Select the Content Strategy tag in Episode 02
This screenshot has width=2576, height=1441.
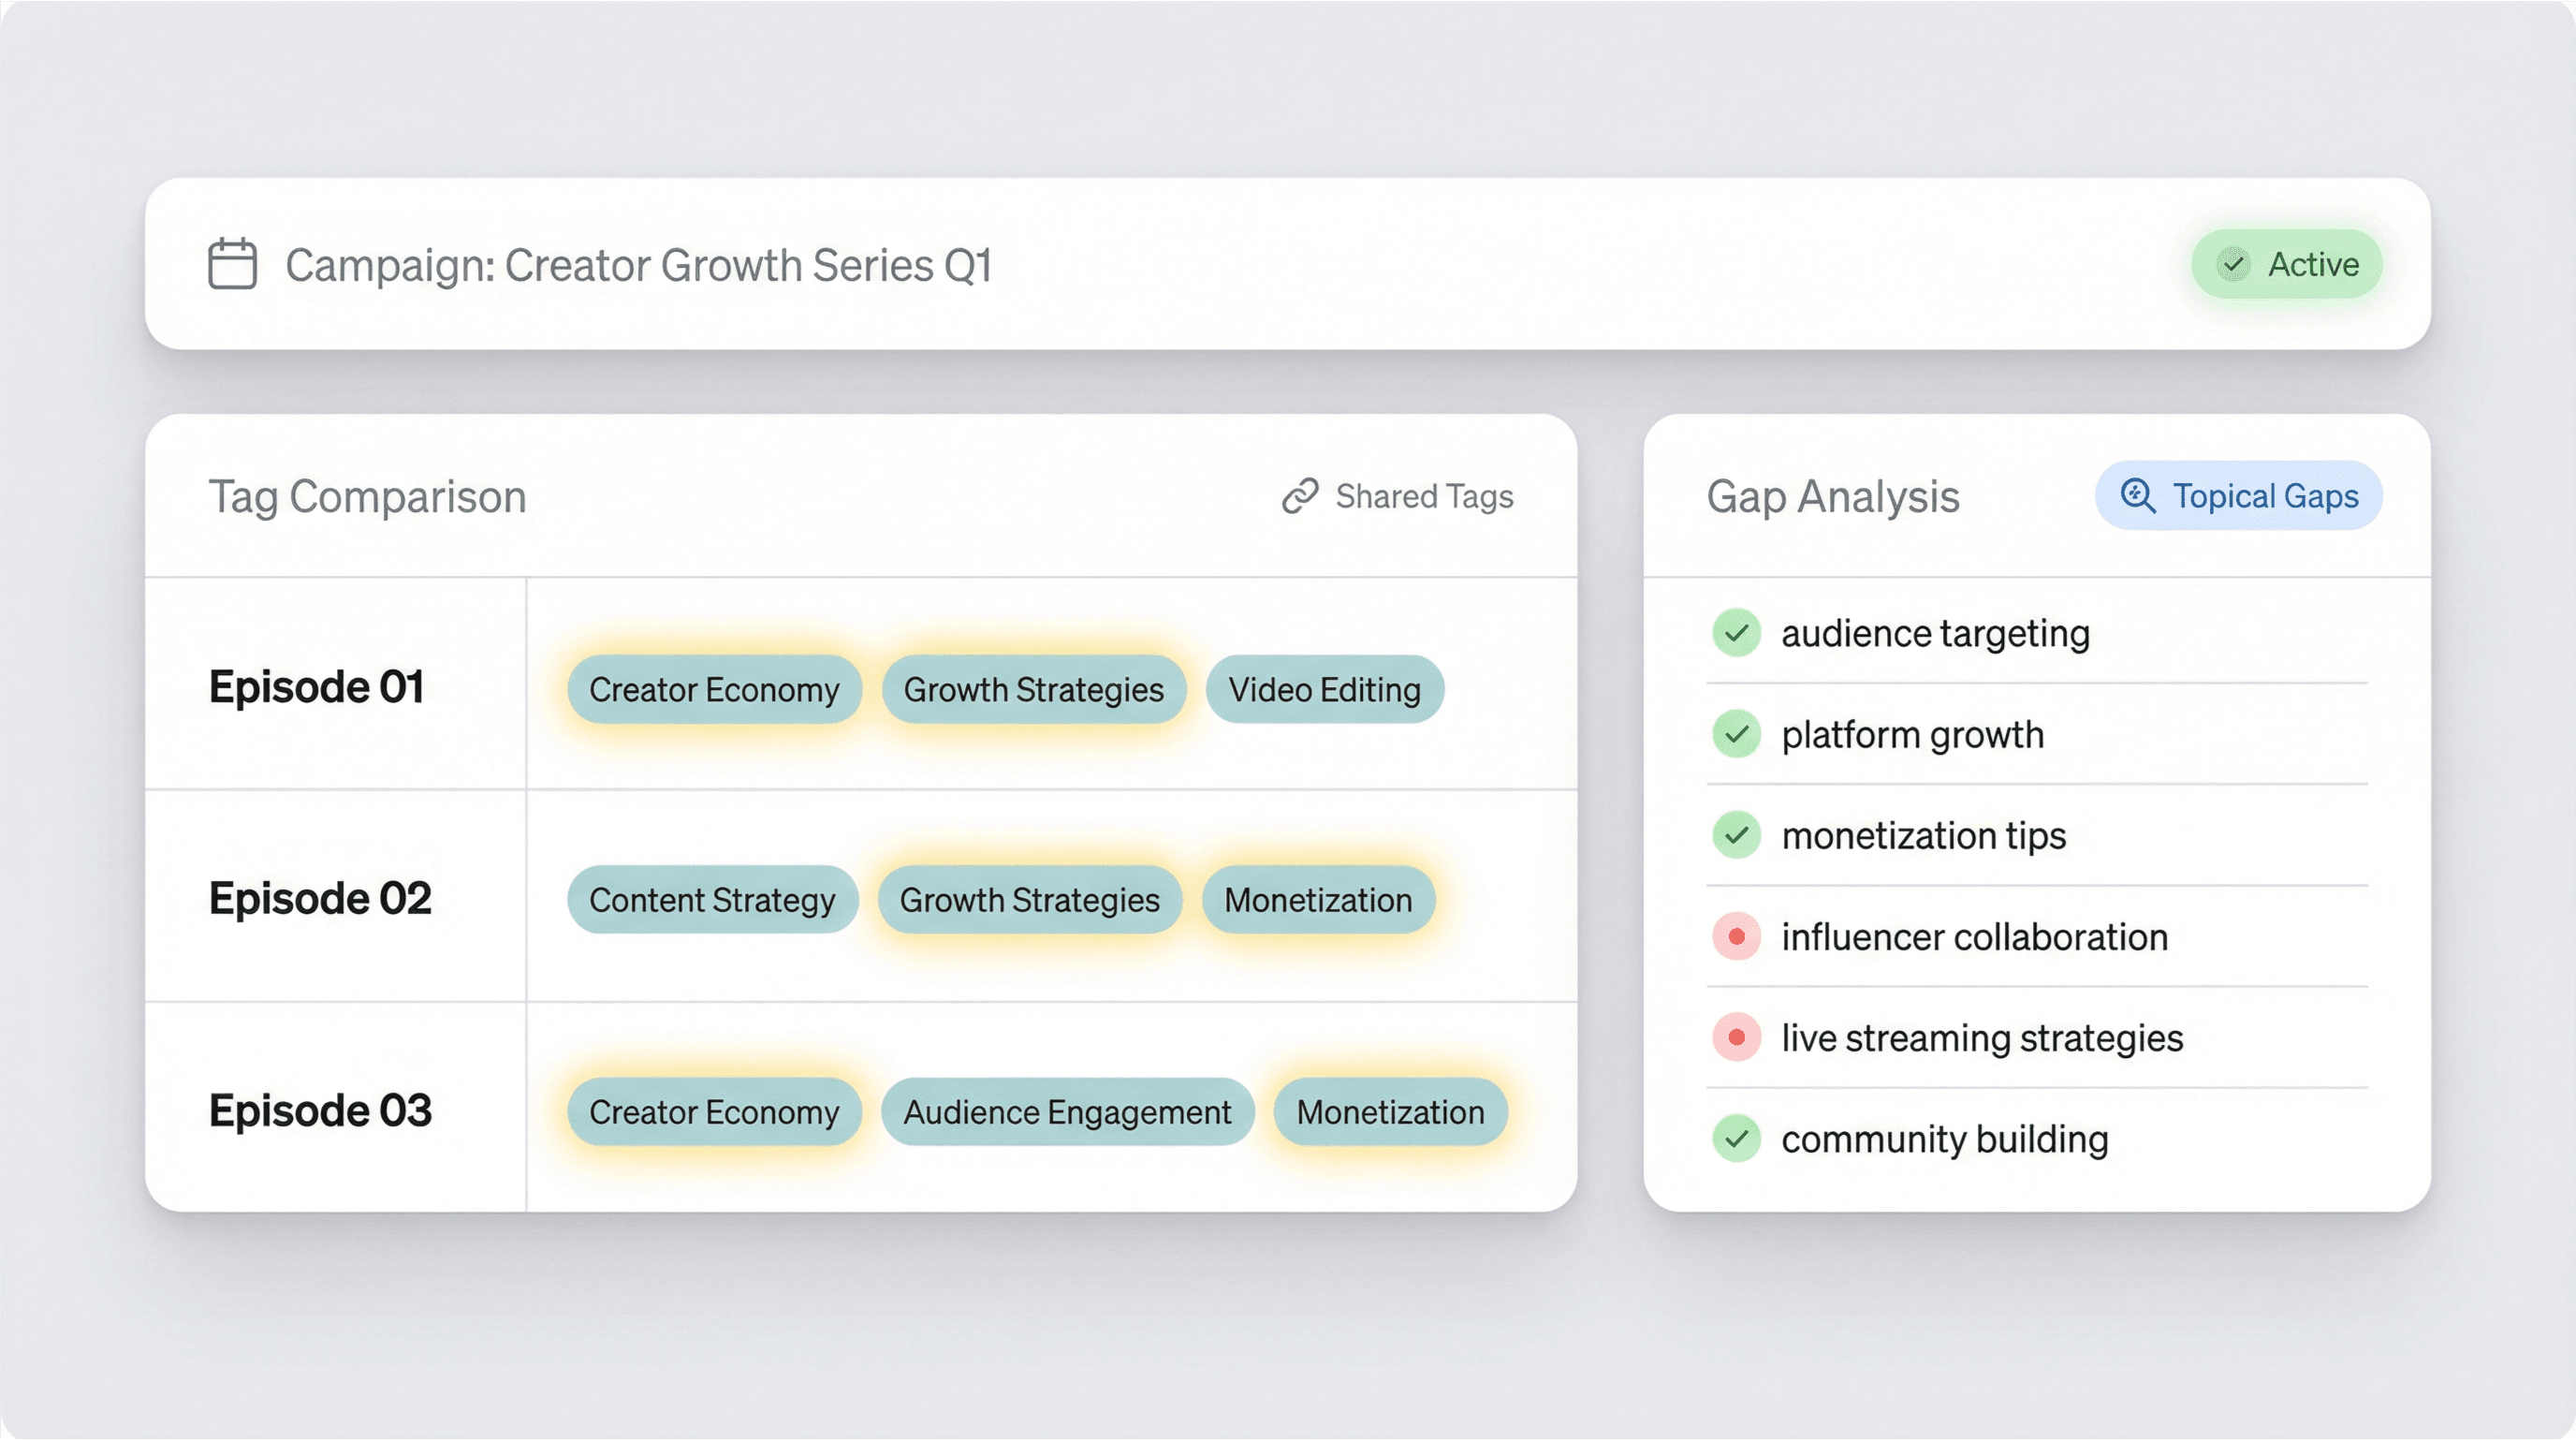712,900
